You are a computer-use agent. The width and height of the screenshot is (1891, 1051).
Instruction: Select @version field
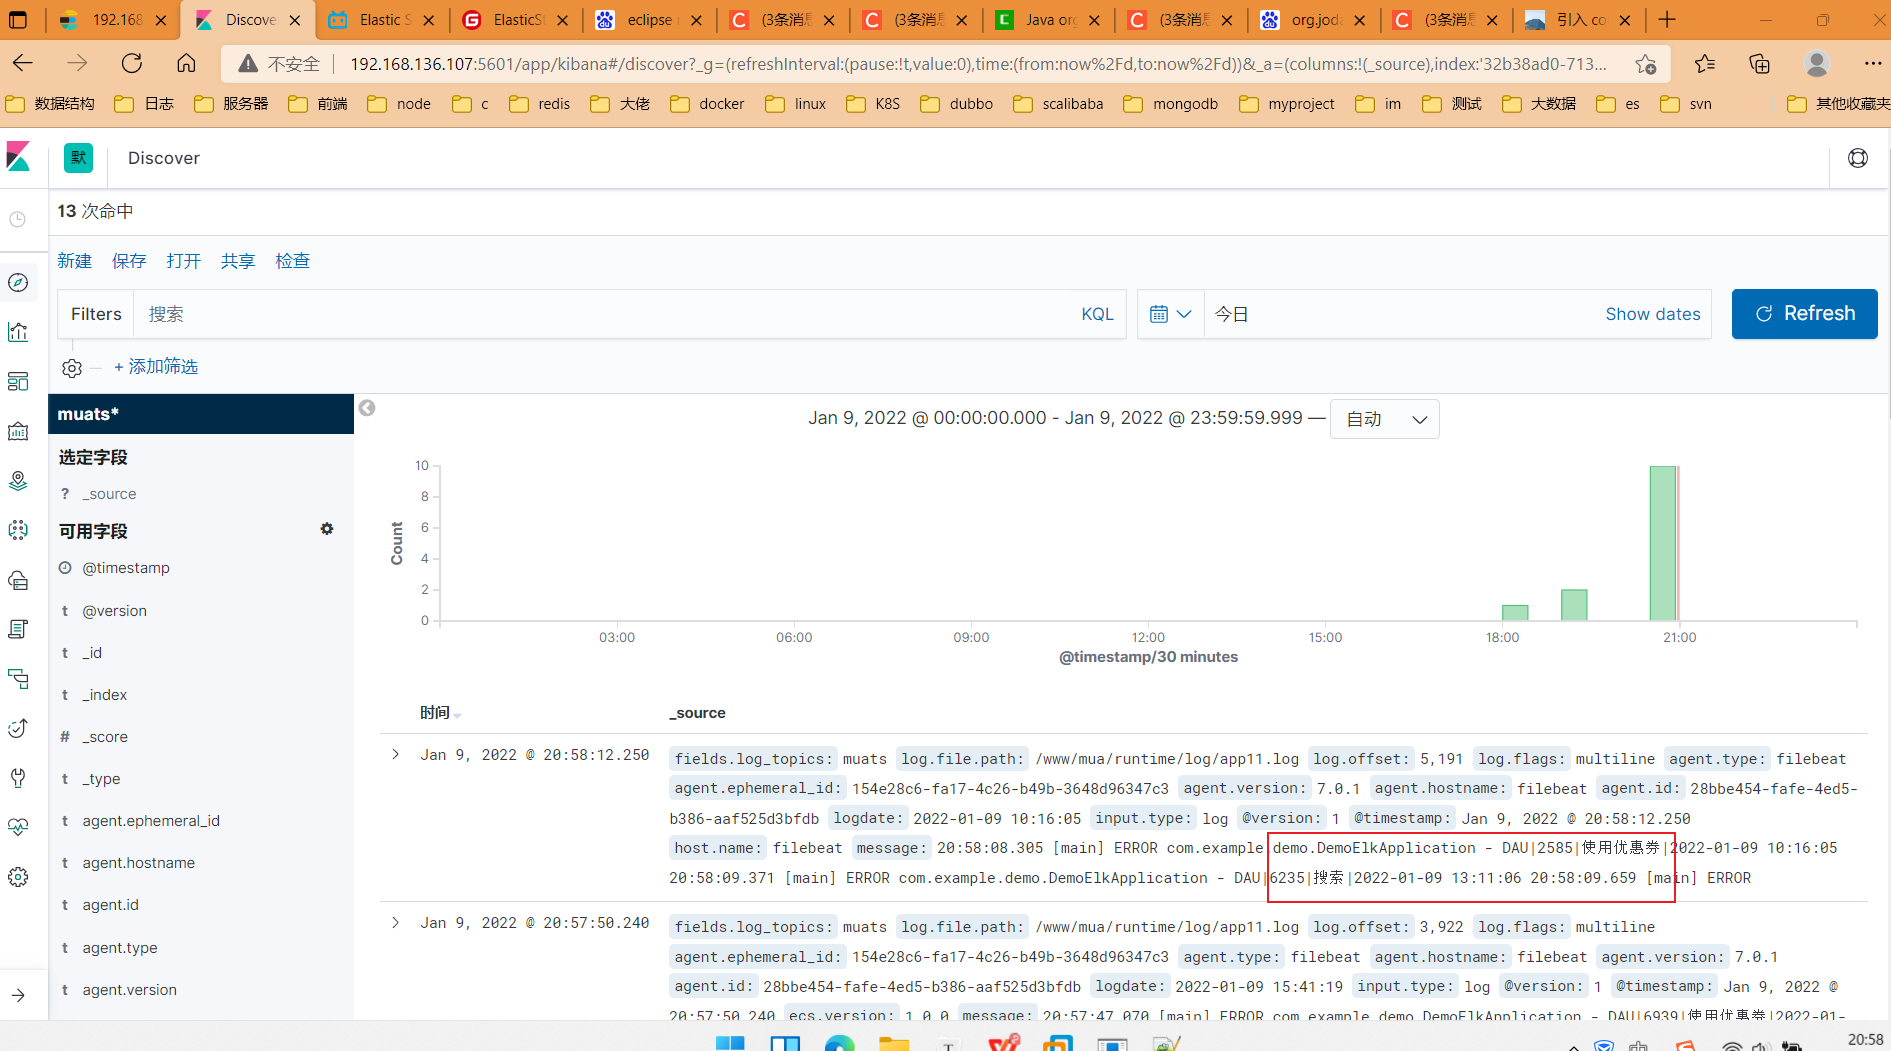(115, 611)
